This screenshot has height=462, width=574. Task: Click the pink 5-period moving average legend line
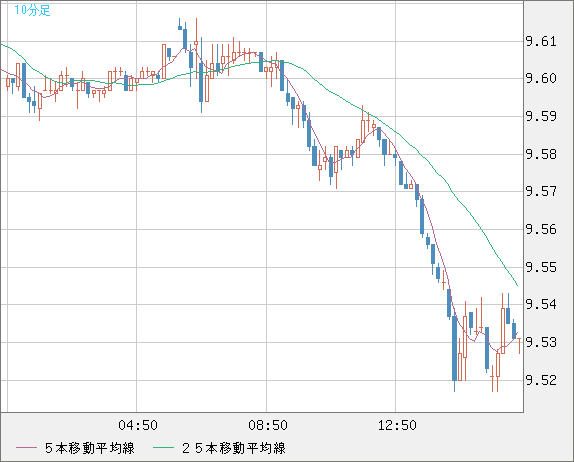[x=26, y=448]
